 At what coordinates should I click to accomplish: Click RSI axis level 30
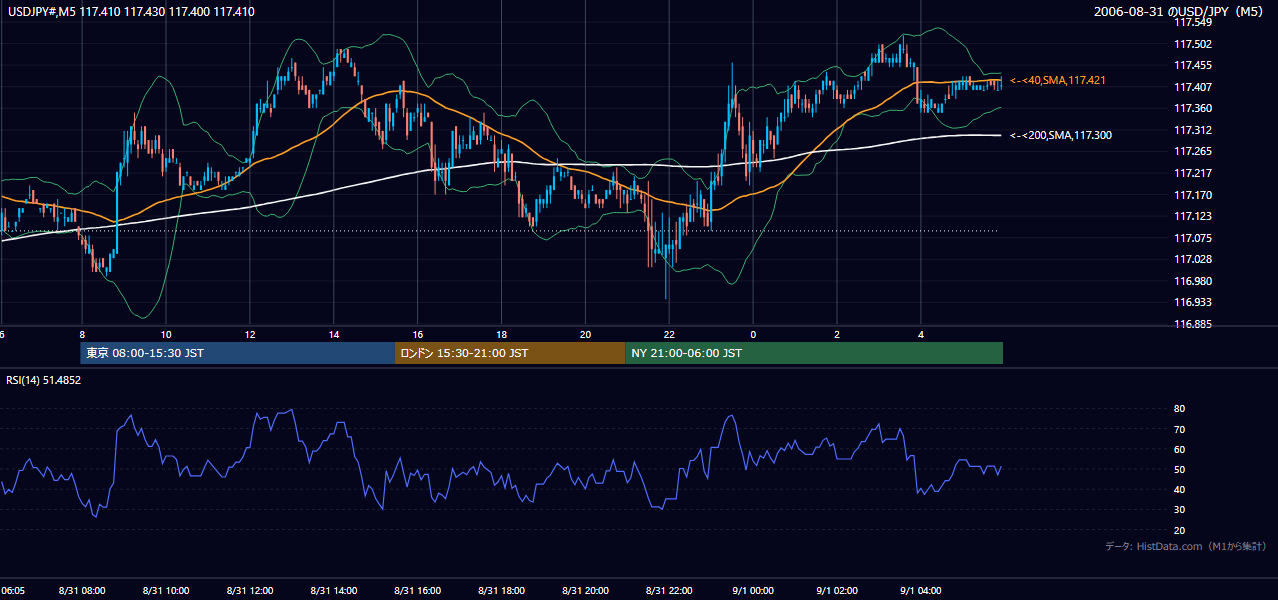pyautogui.click(x=1180, y=510)
